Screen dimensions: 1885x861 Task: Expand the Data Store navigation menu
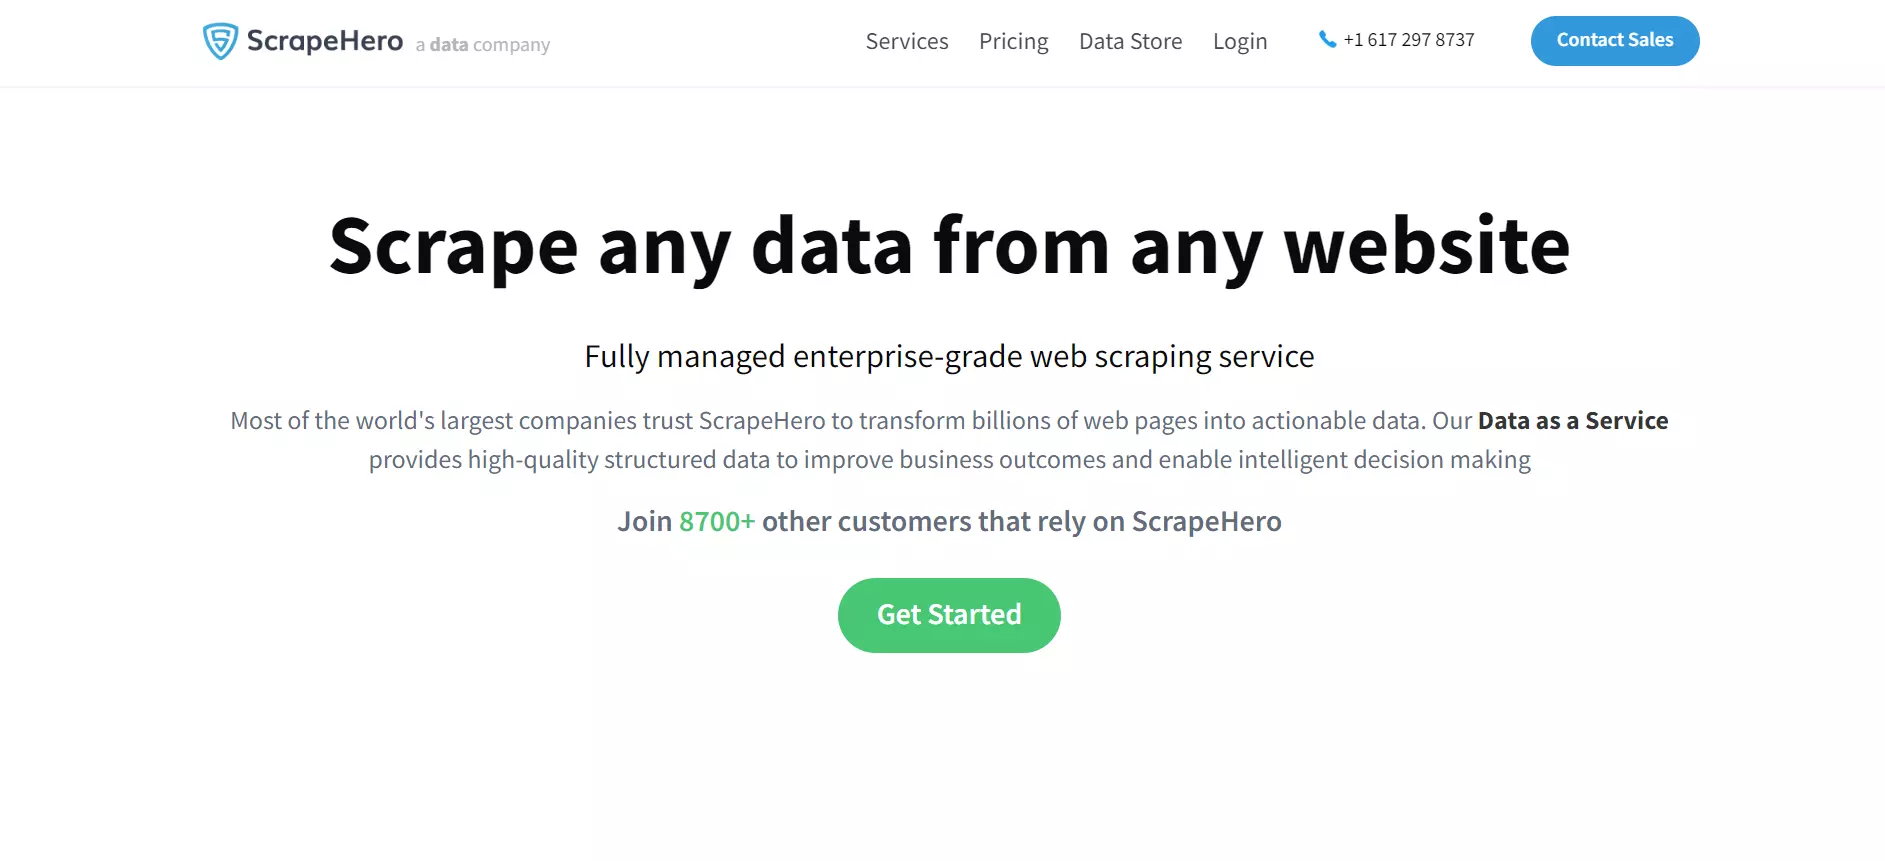pos(1130,41)
